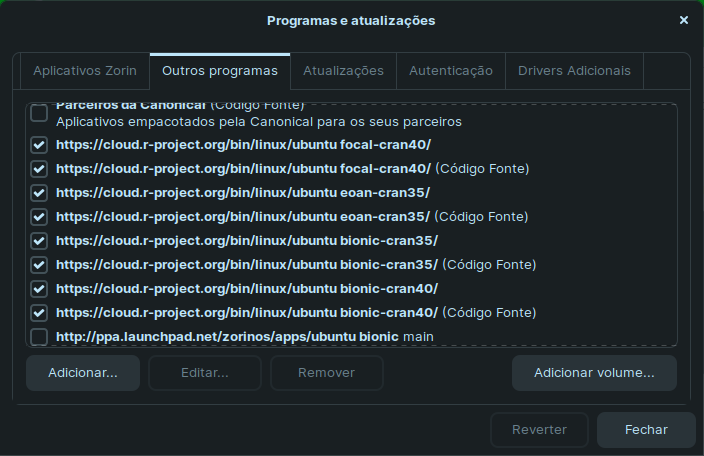This screenshot has height=456, width=704.
Task: Click the Fechar button
Action: (646, 430)
